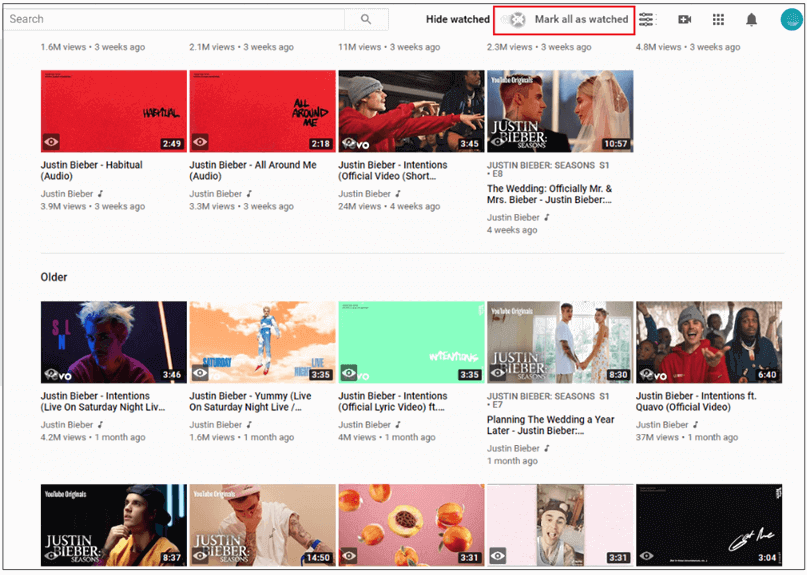Toggle watched eye on Intentions Lyric Video thumbnail
The height and width of the screenshot is (575, 807).
tap(349, 373)
